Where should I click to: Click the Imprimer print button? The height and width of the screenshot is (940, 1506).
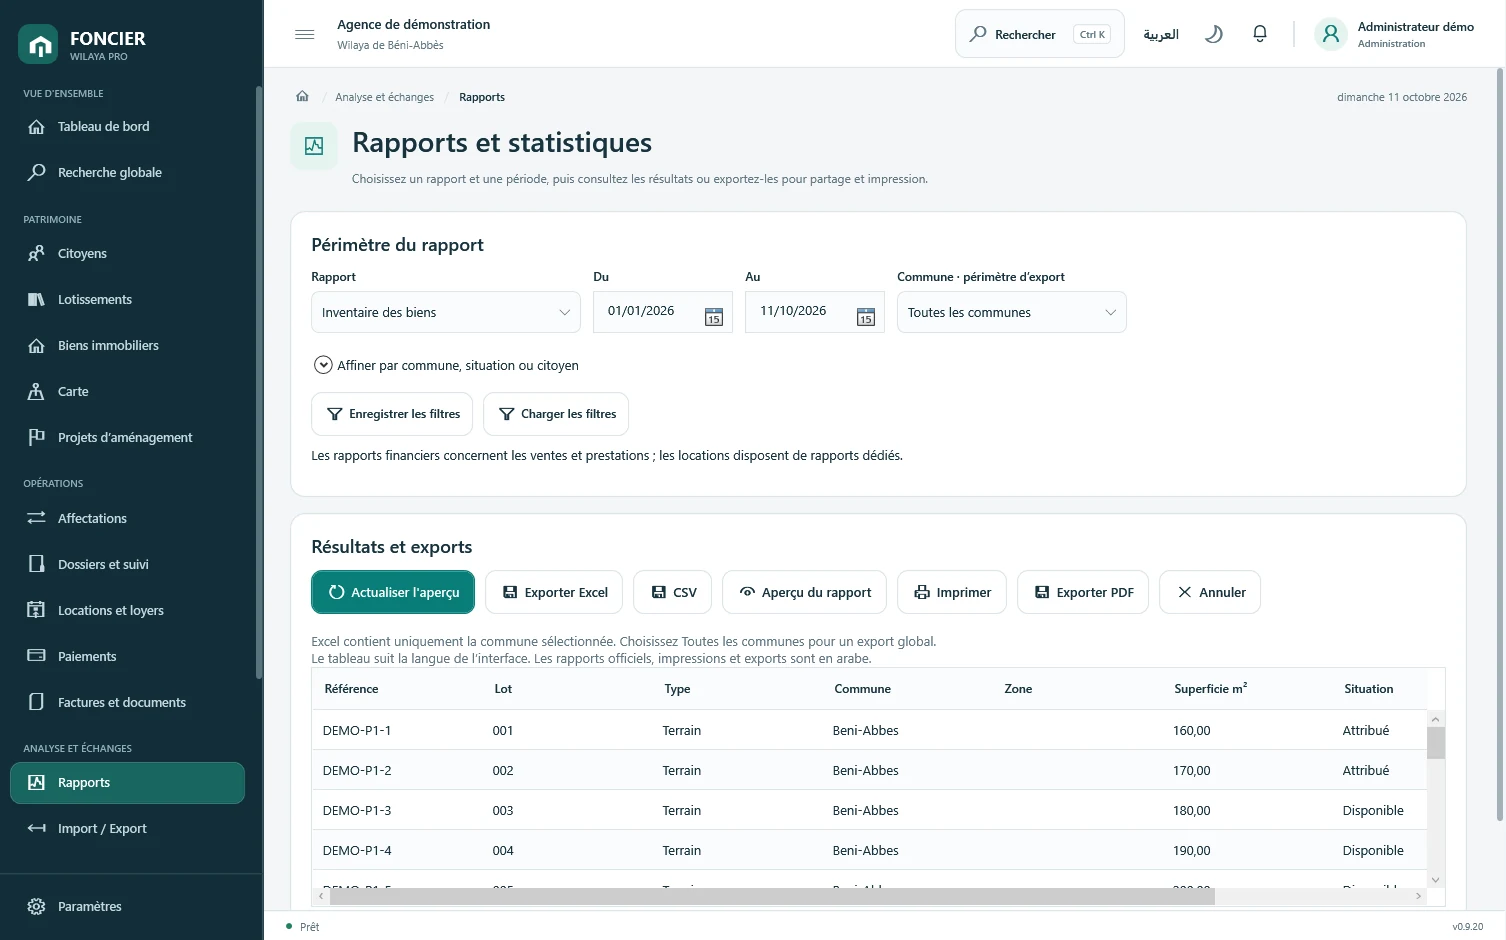tap(952, 593)
